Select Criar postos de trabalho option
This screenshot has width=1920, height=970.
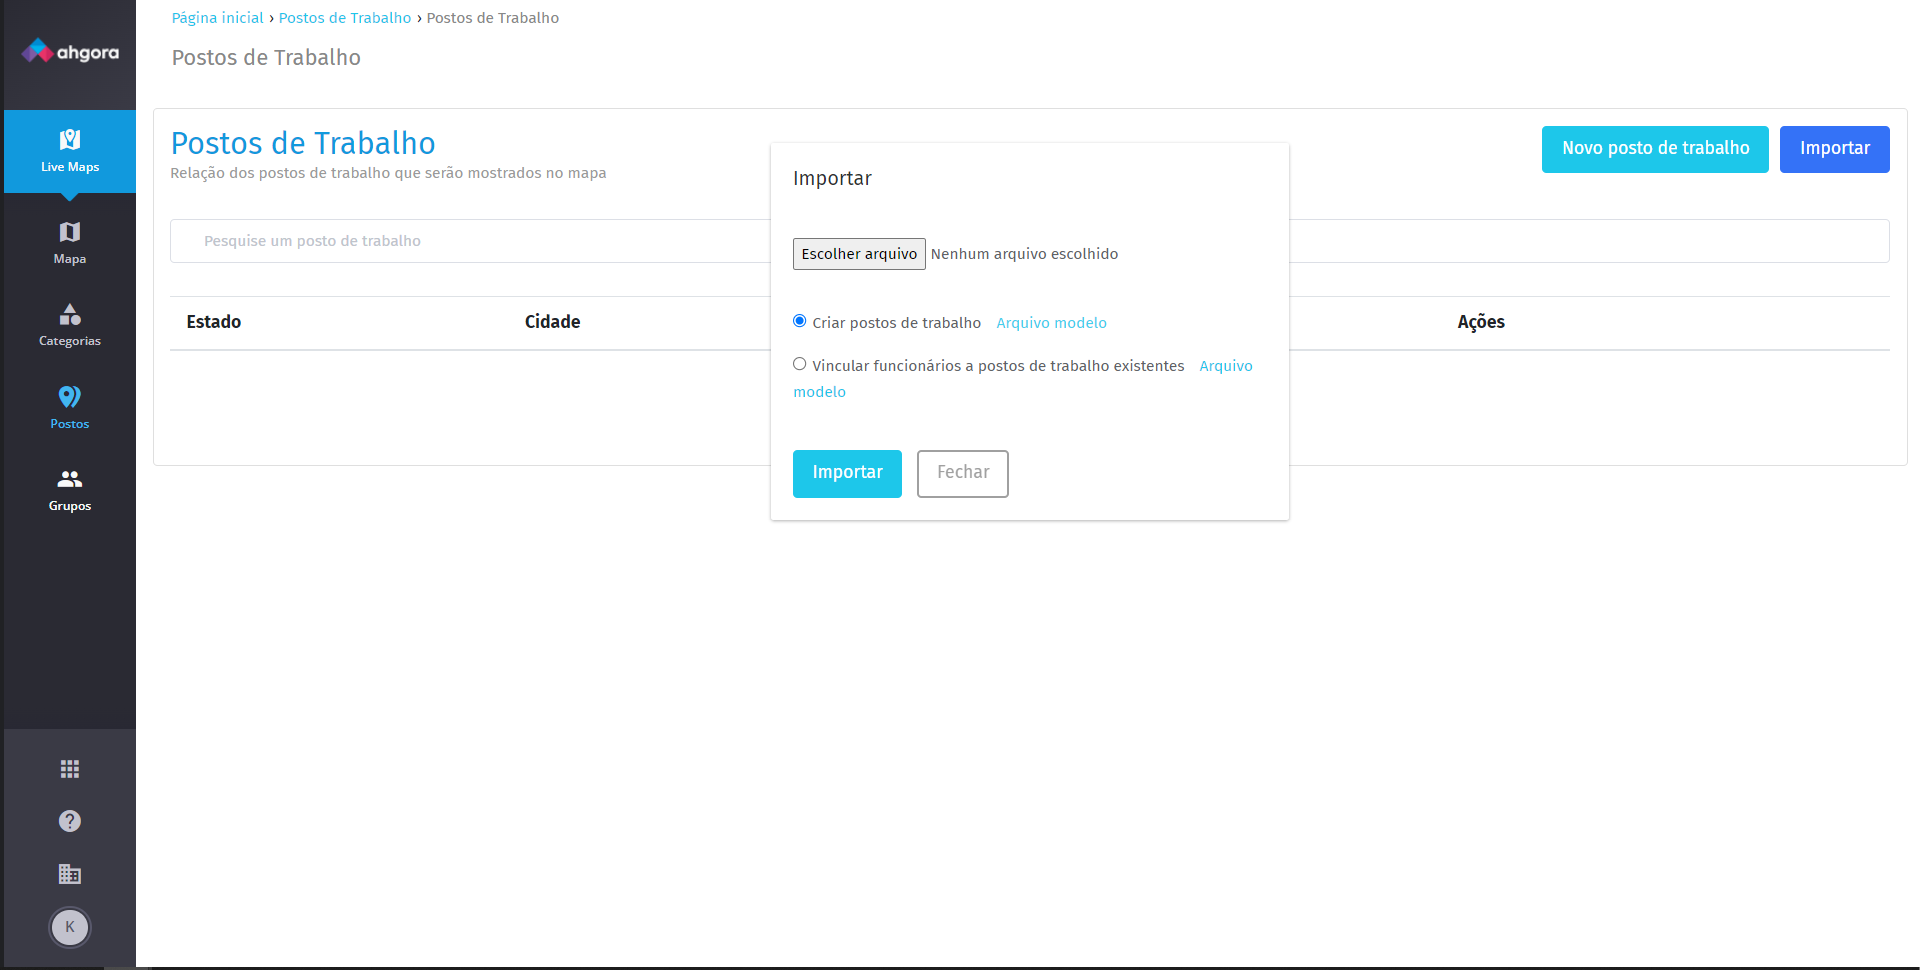800,321
